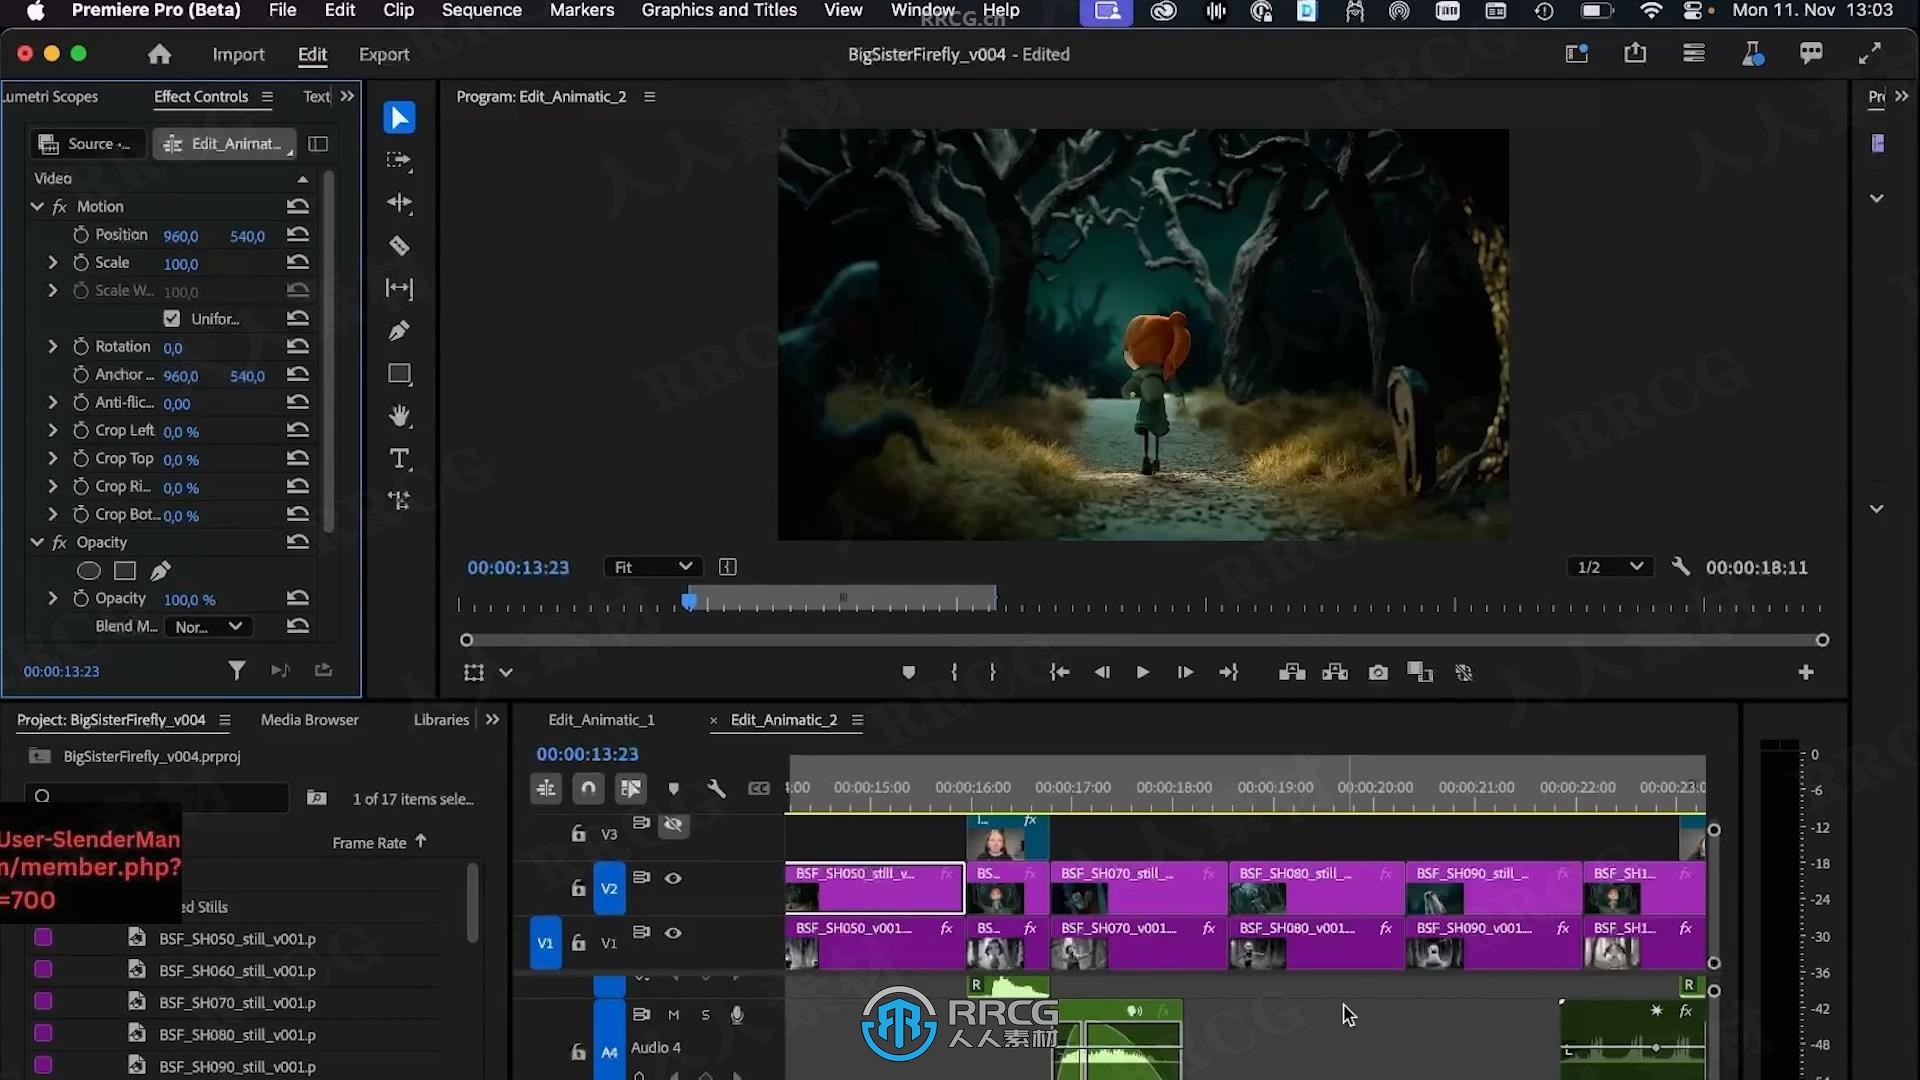The image size is (1920, 1080).
Task: Open the Fit zoom level dropdown
Action: pos(653,567)
